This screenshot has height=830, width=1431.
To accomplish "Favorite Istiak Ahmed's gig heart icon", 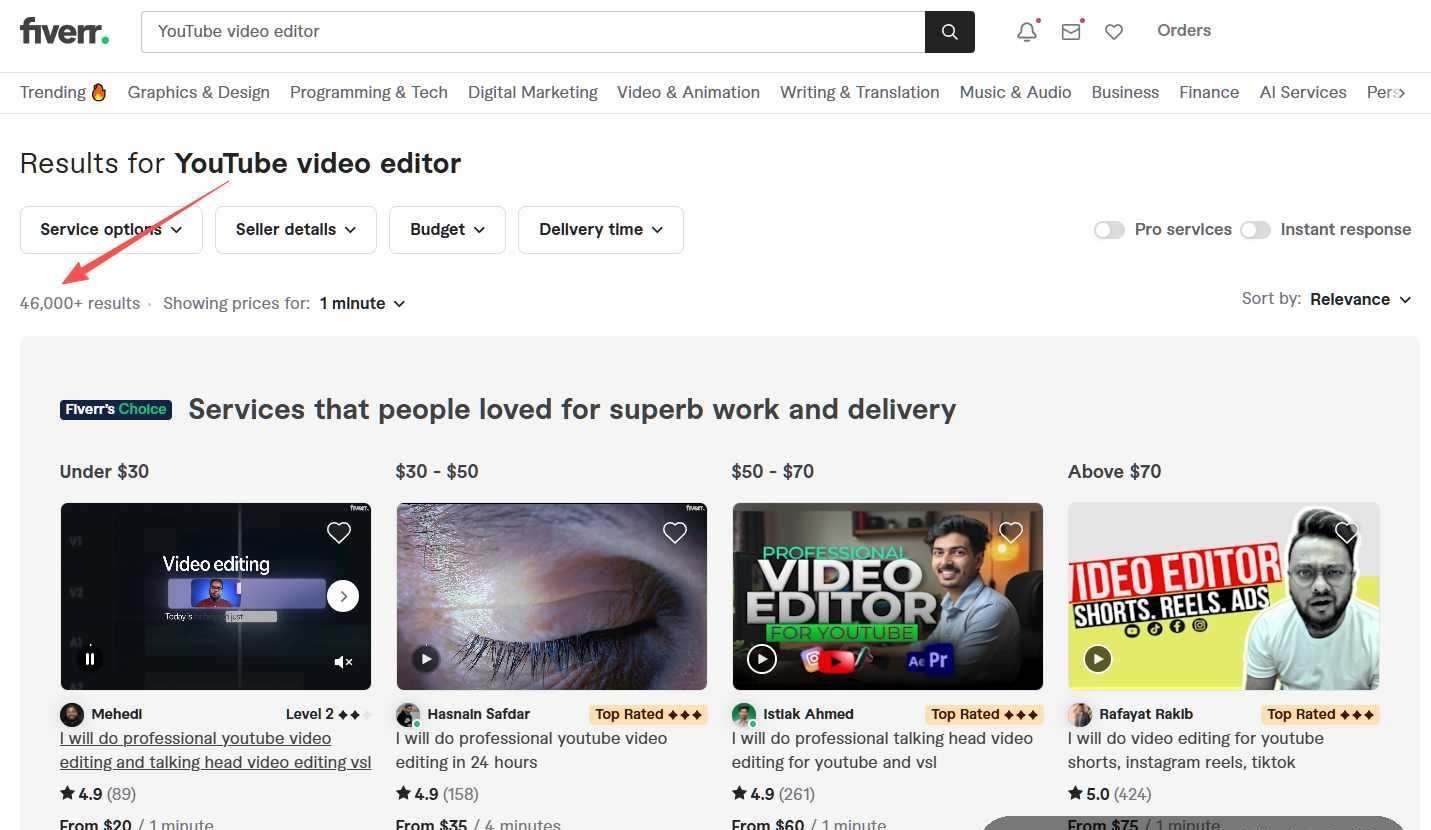I will point(1011,532).
